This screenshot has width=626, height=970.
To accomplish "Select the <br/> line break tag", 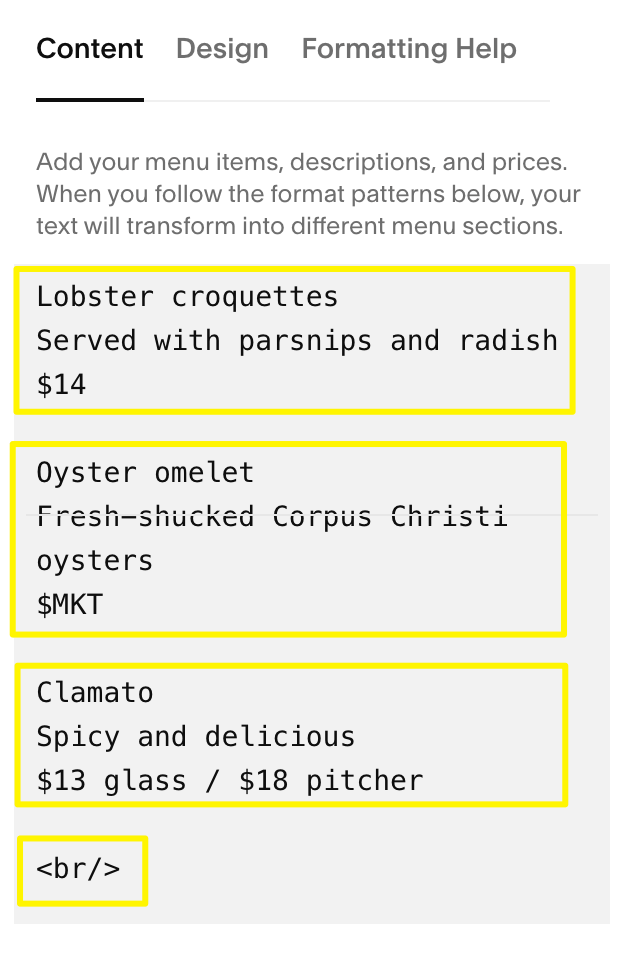I will [x=80, y=868].
